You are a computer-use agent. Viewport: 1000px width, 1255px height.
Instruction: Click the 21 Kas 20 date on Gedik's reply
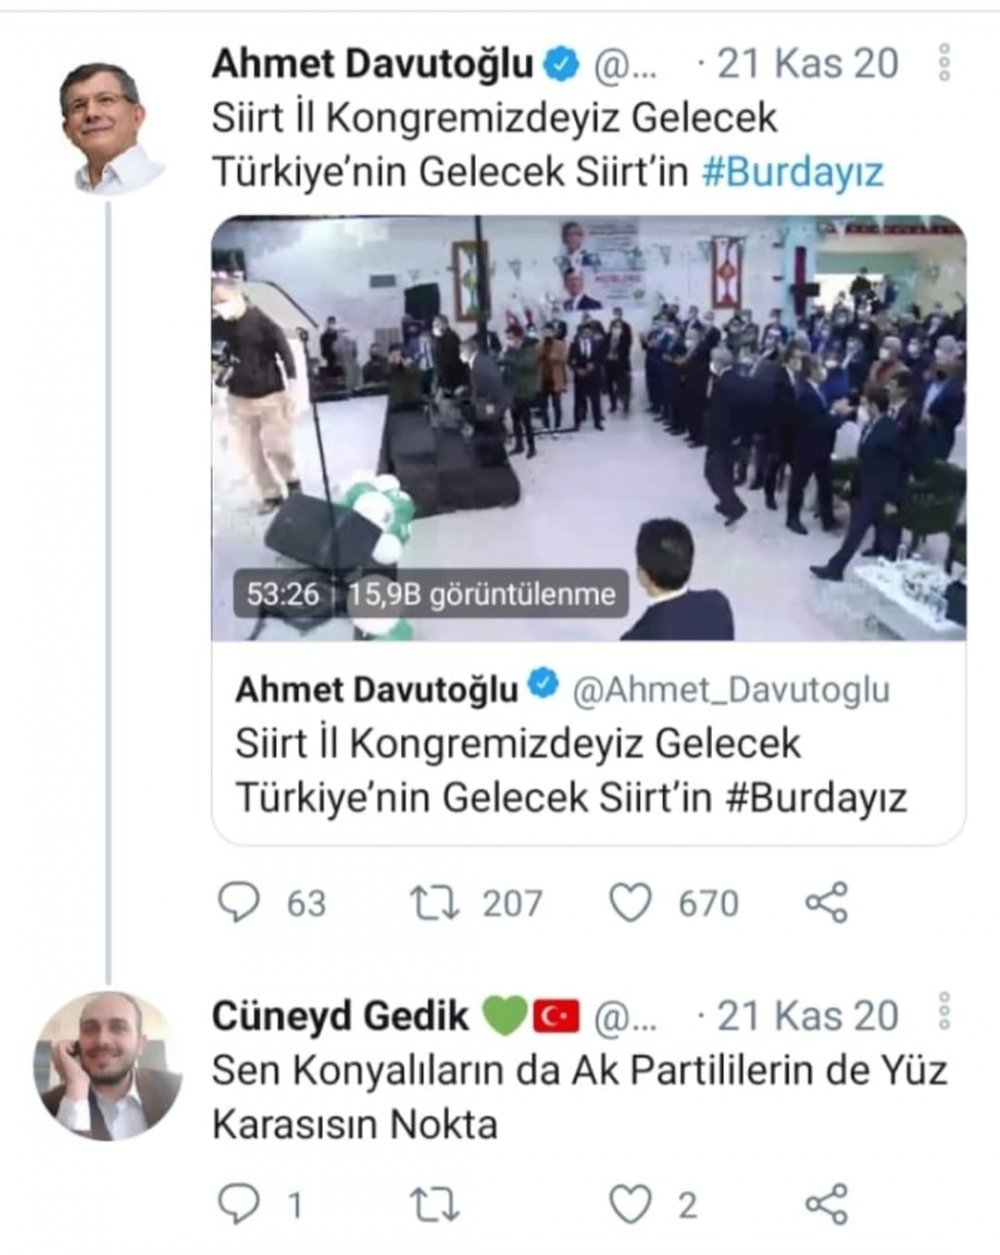(807, 1015)
